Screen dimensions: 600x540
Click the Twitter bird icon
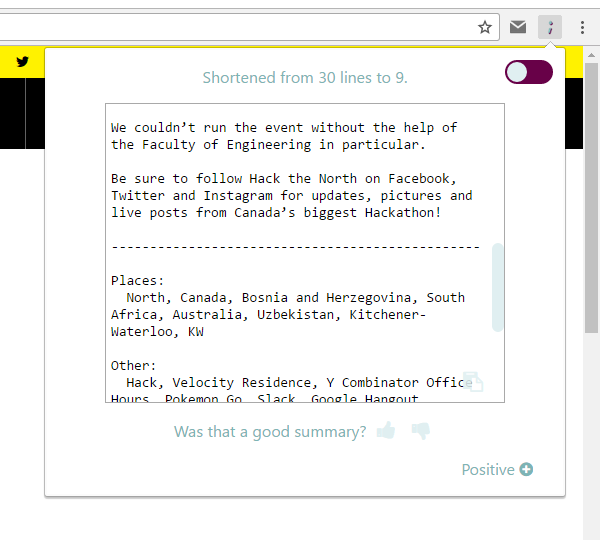pos(23,61)
